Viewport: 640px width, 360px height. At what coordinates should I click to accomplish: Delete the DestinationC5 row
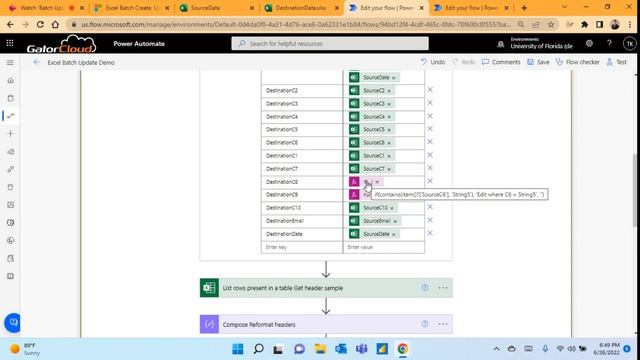click(430, 129)
